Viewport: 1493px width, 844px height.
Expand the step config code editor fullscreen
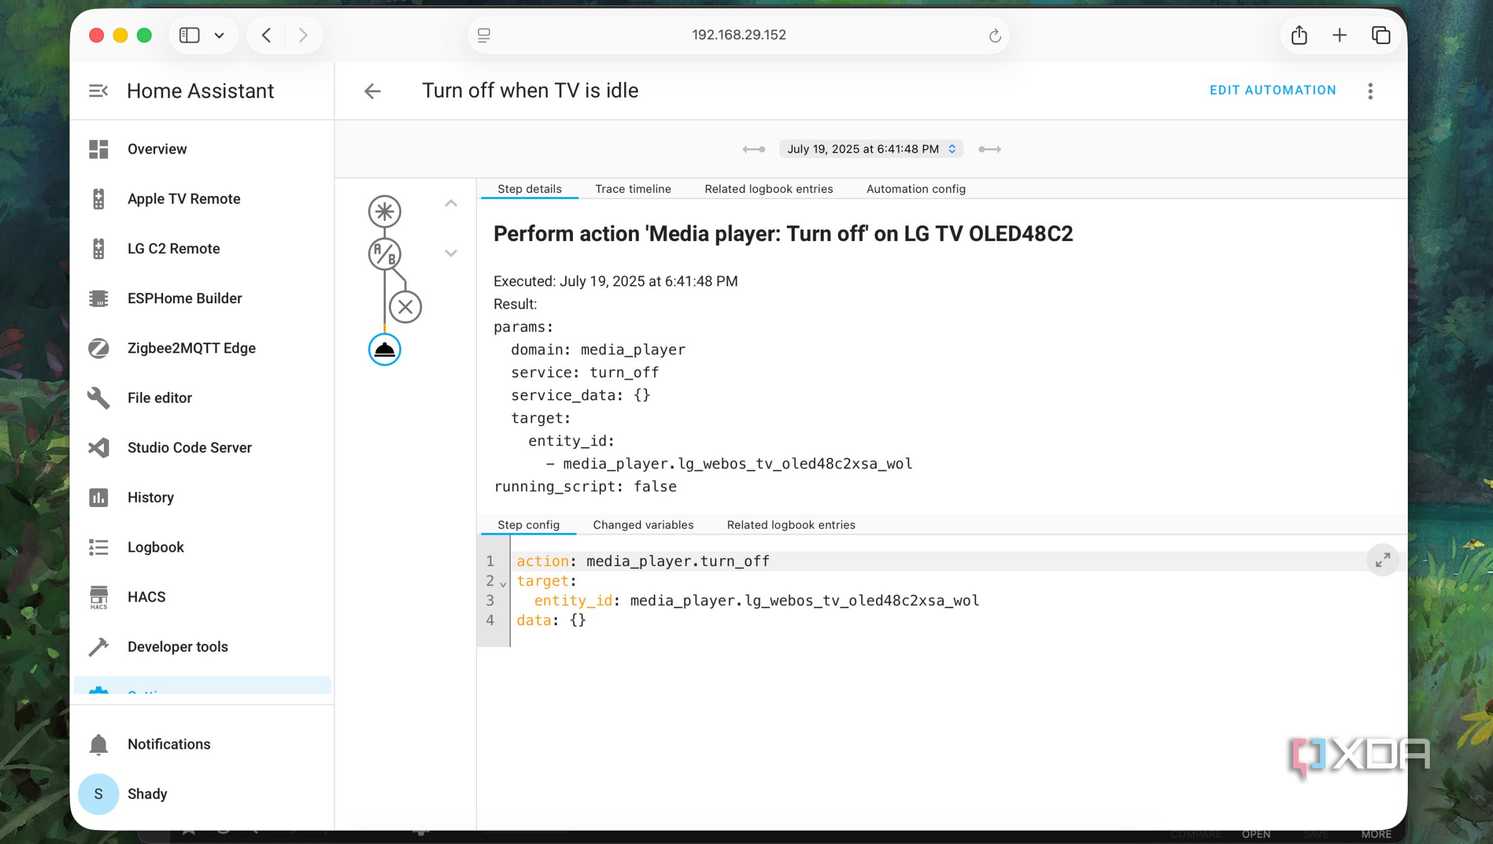point(1382,561)
